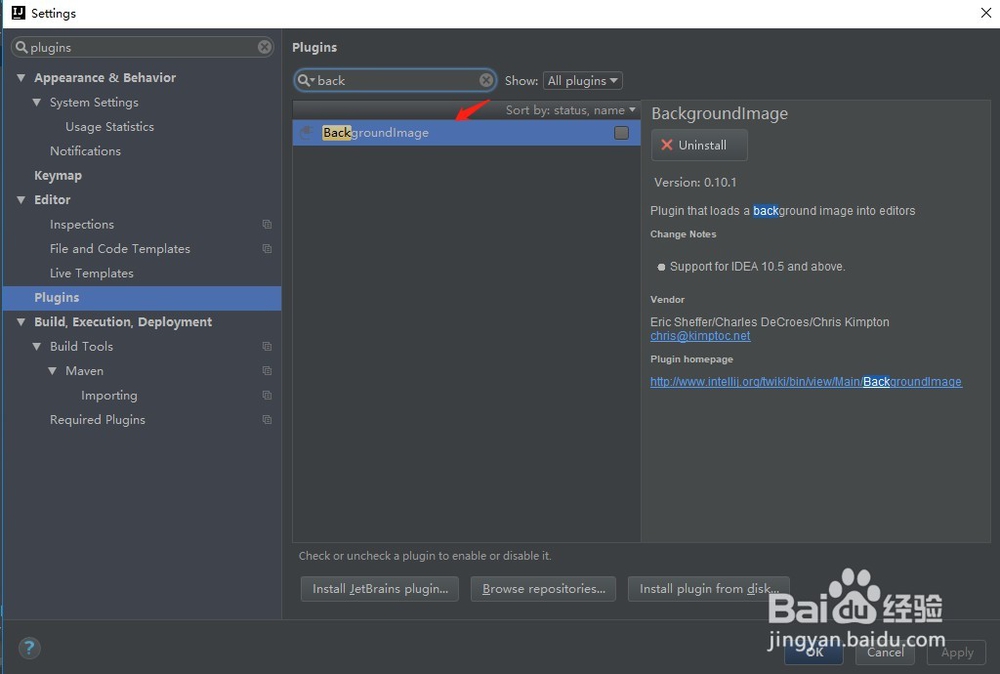1000x674 pixels.
Task: Open chris@kimptoc.net email link
Action: click(x=700, y=336)
